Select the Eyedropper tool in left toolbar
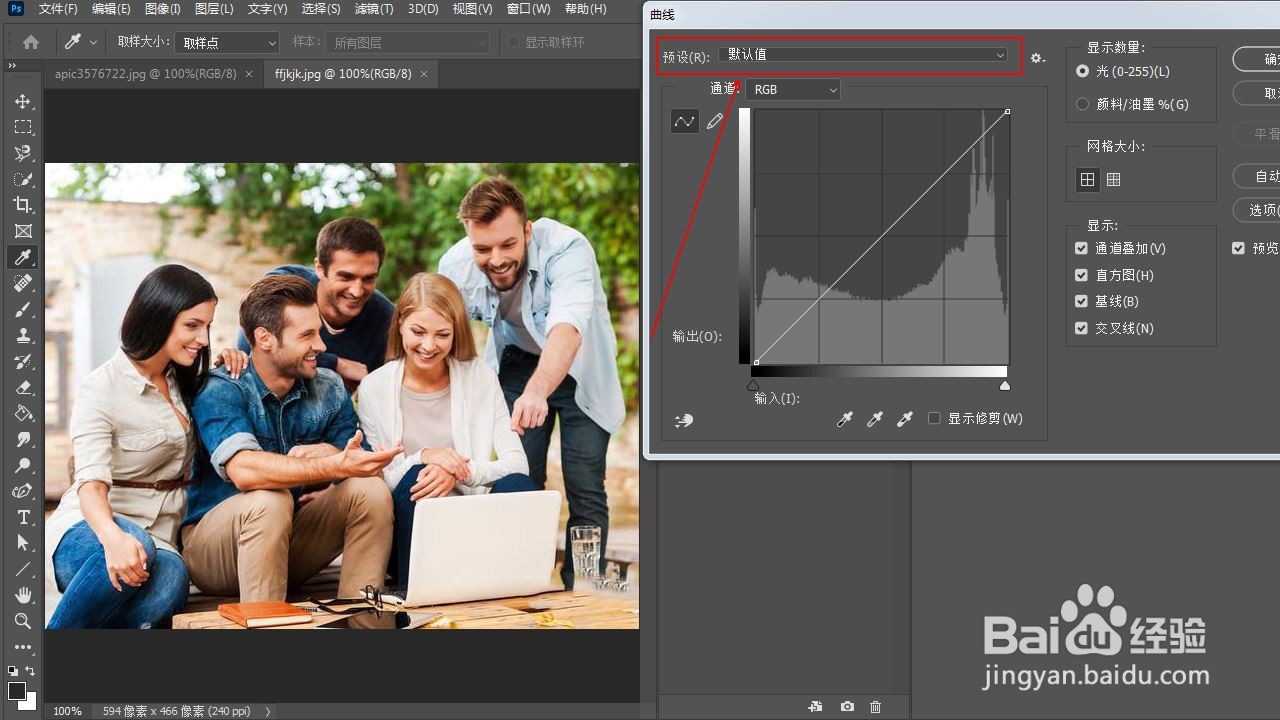Image resolution: width=1280 pixels, height=720 pixels. 22,257
